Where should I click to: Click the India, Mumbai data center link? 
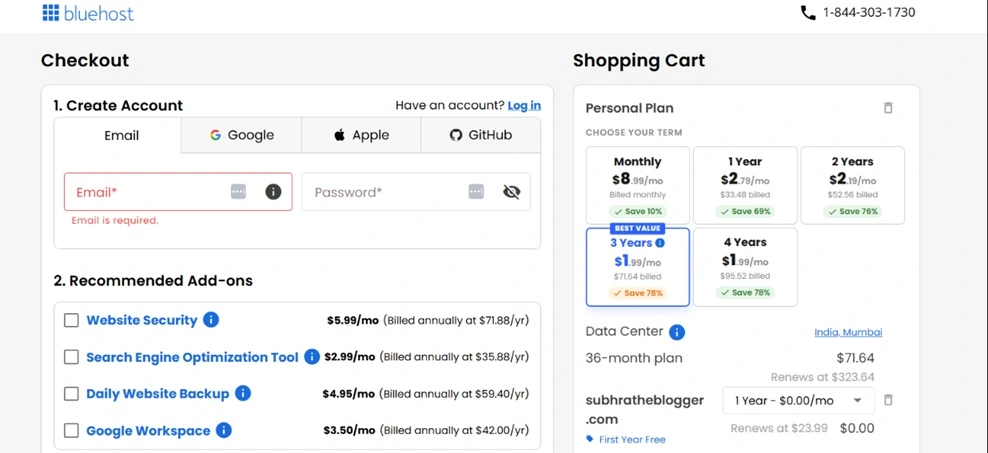click(848, 332)
